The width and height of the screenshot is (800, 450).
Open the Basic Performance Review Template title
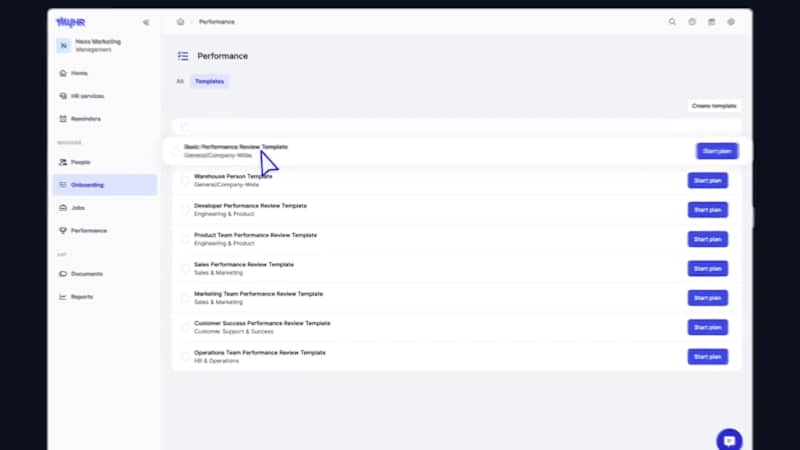(236, 147)
